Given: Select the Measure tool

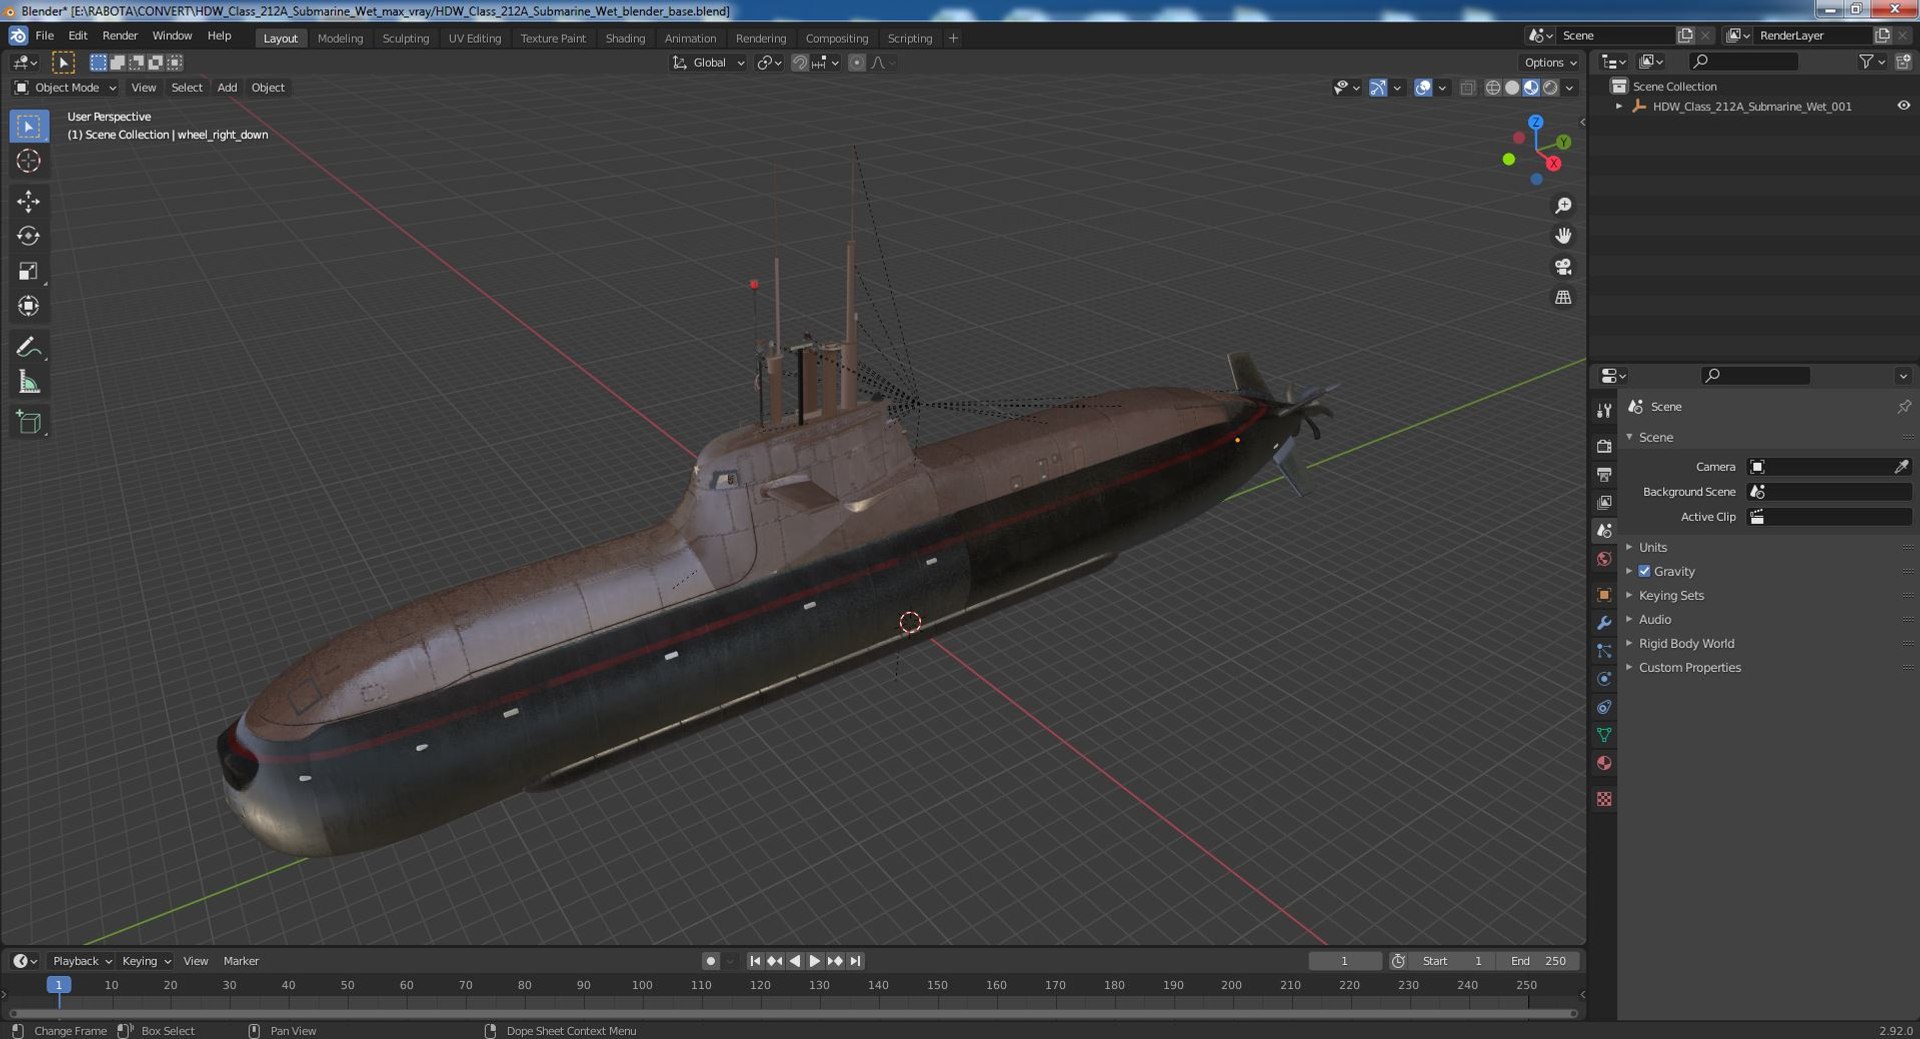Looking at the screenshot, I should (x=28, y=382).
